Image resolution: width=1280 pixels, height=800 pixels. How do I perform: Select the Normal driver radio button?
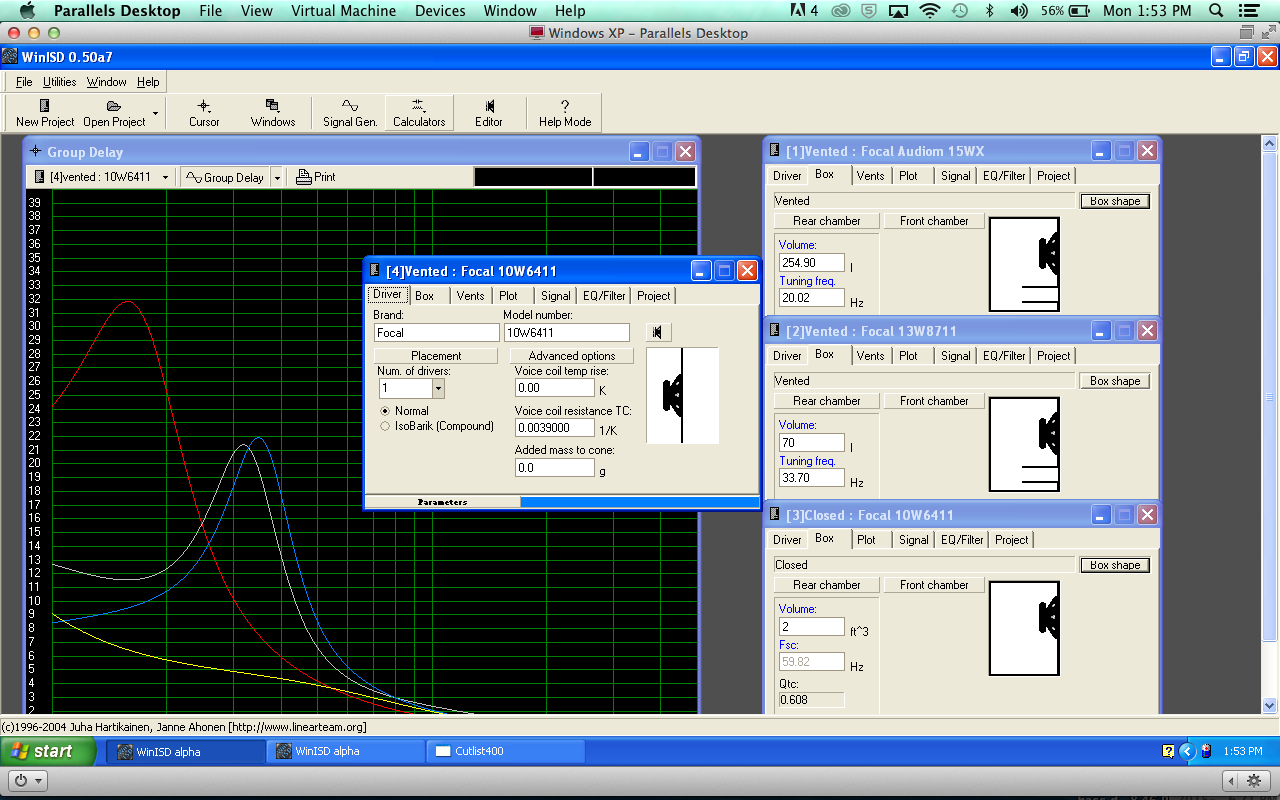click(x=385, y=411)
